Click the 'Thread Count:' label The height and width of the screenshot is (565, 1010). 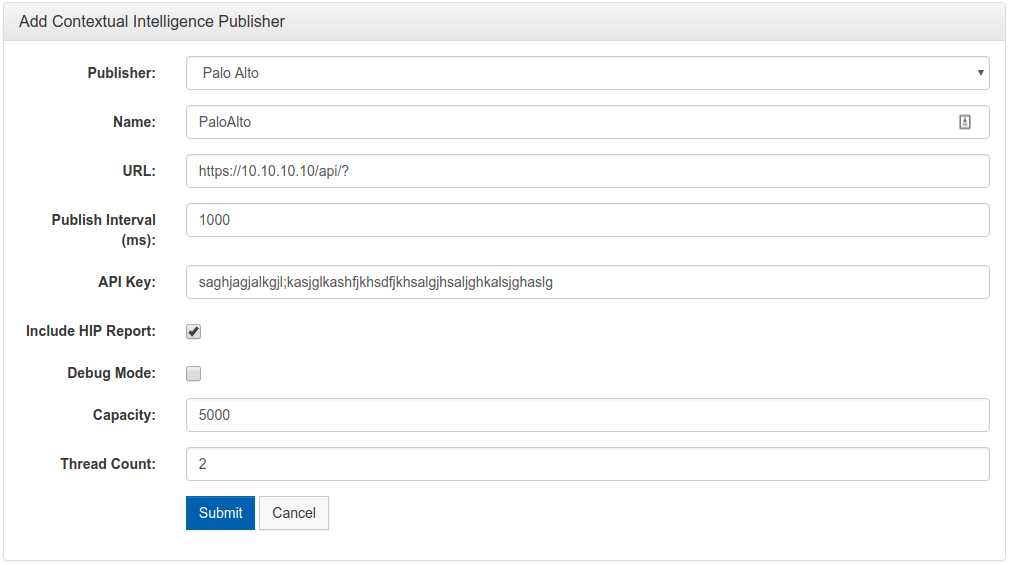(x=108, y=464)
